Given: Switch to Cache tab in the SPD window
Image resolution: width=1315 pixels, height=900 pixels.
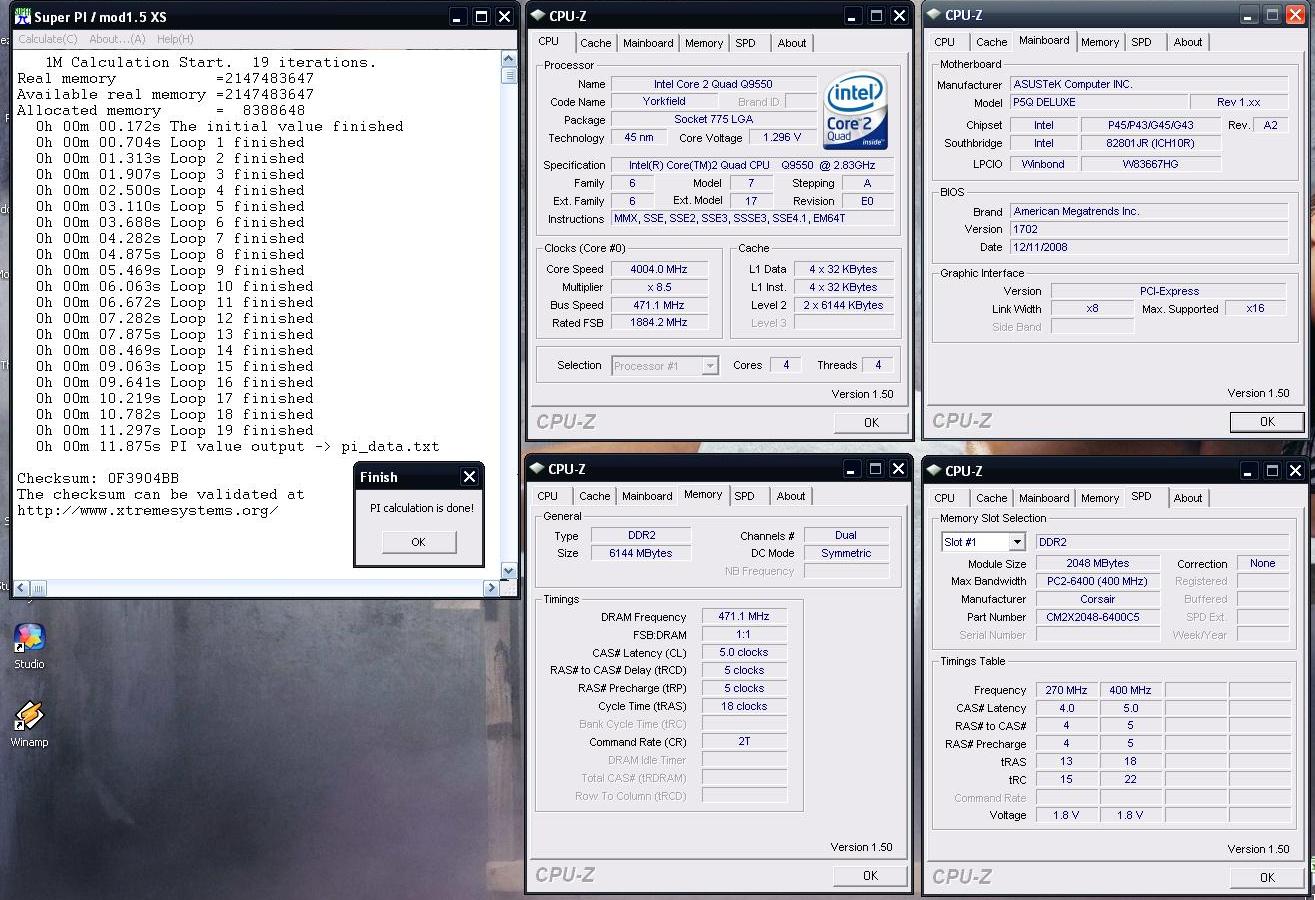Looking at the screenshot, I should pyautogui.click(x=991, y=498).
